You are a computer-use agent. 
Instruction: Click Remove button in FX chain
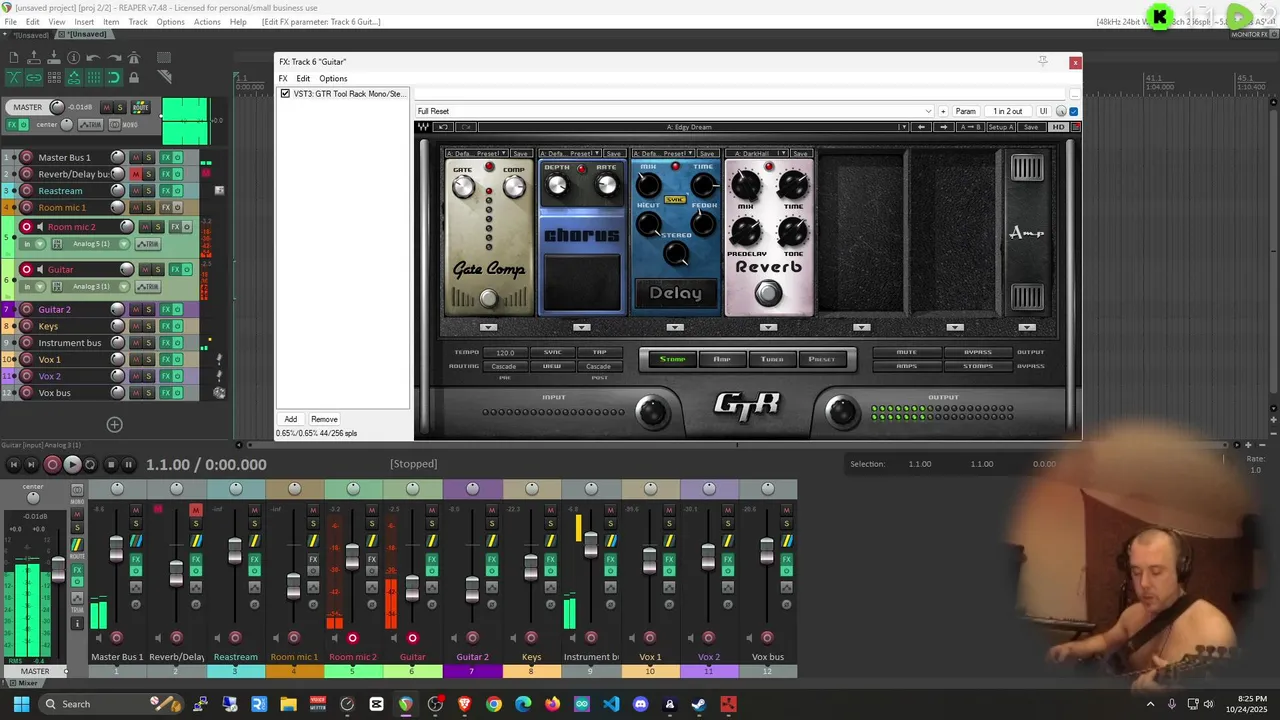click(x=324, y=419)
